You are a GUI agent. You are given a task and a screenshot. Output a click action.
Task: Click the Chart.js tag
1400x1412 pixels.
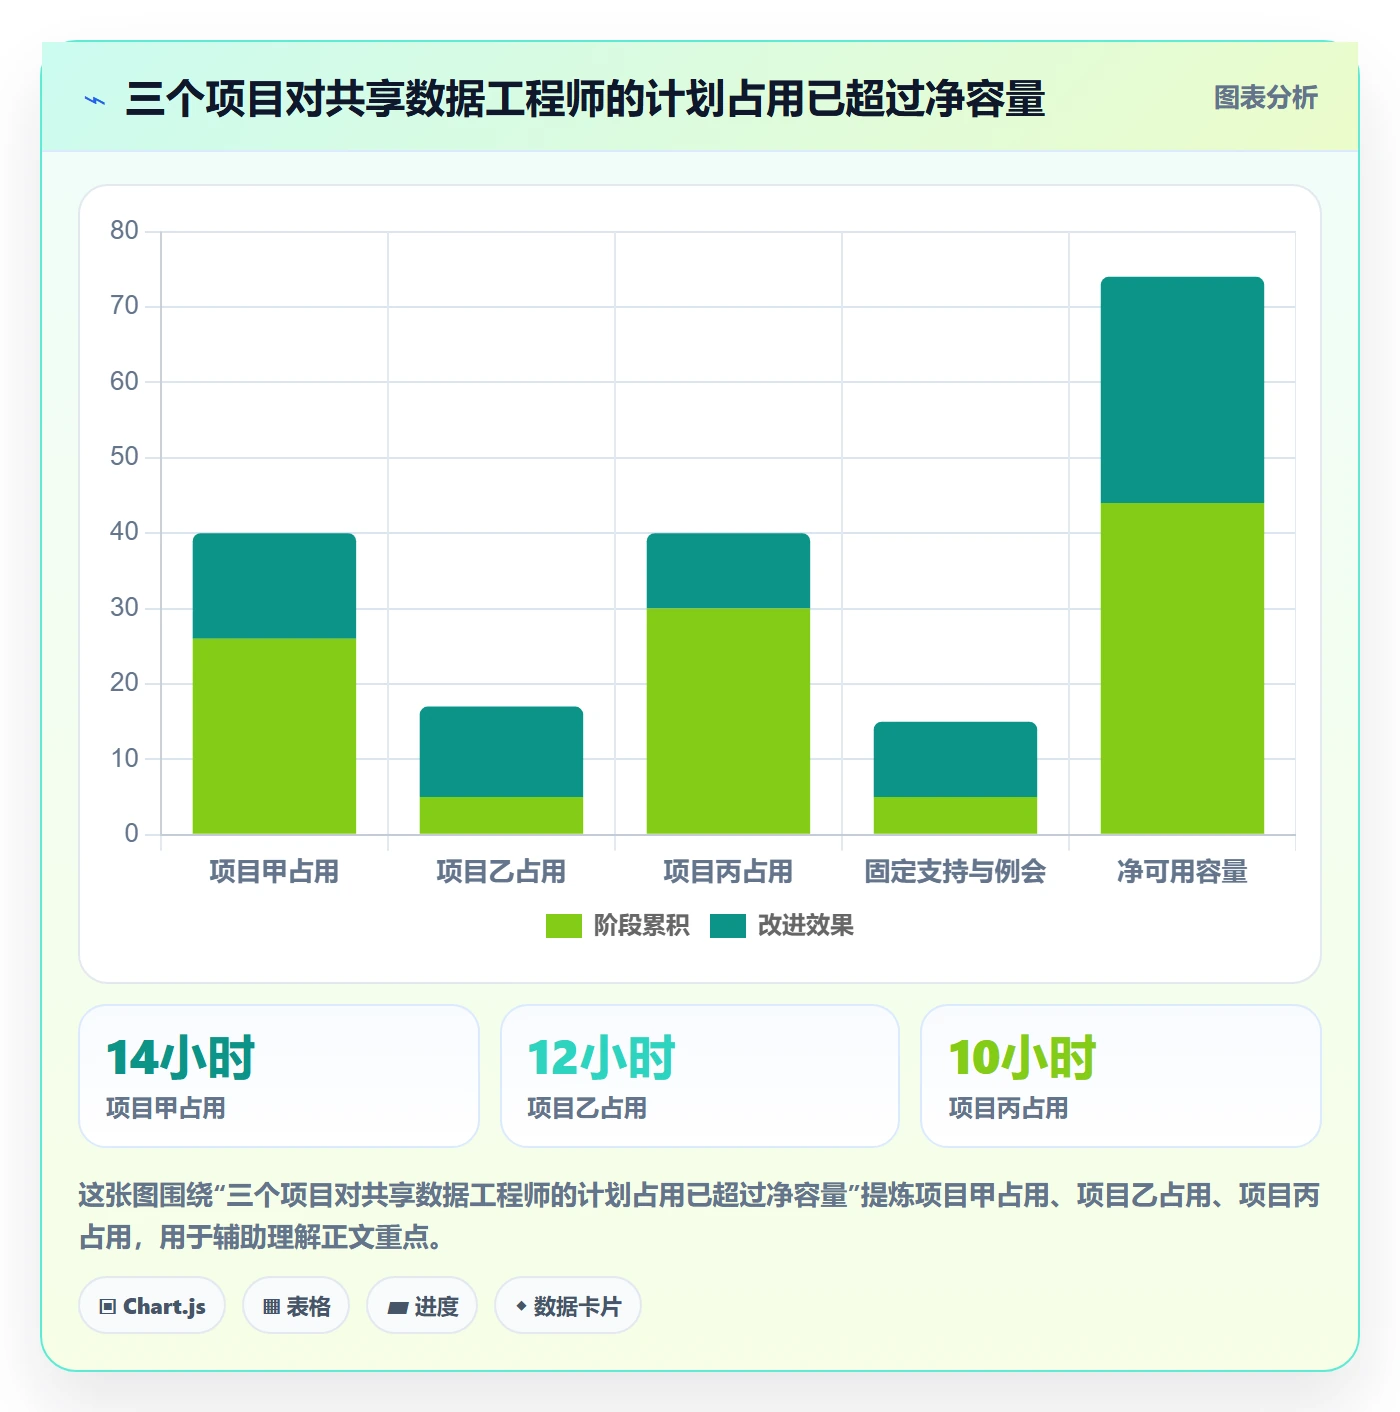tap(152, 1306)
